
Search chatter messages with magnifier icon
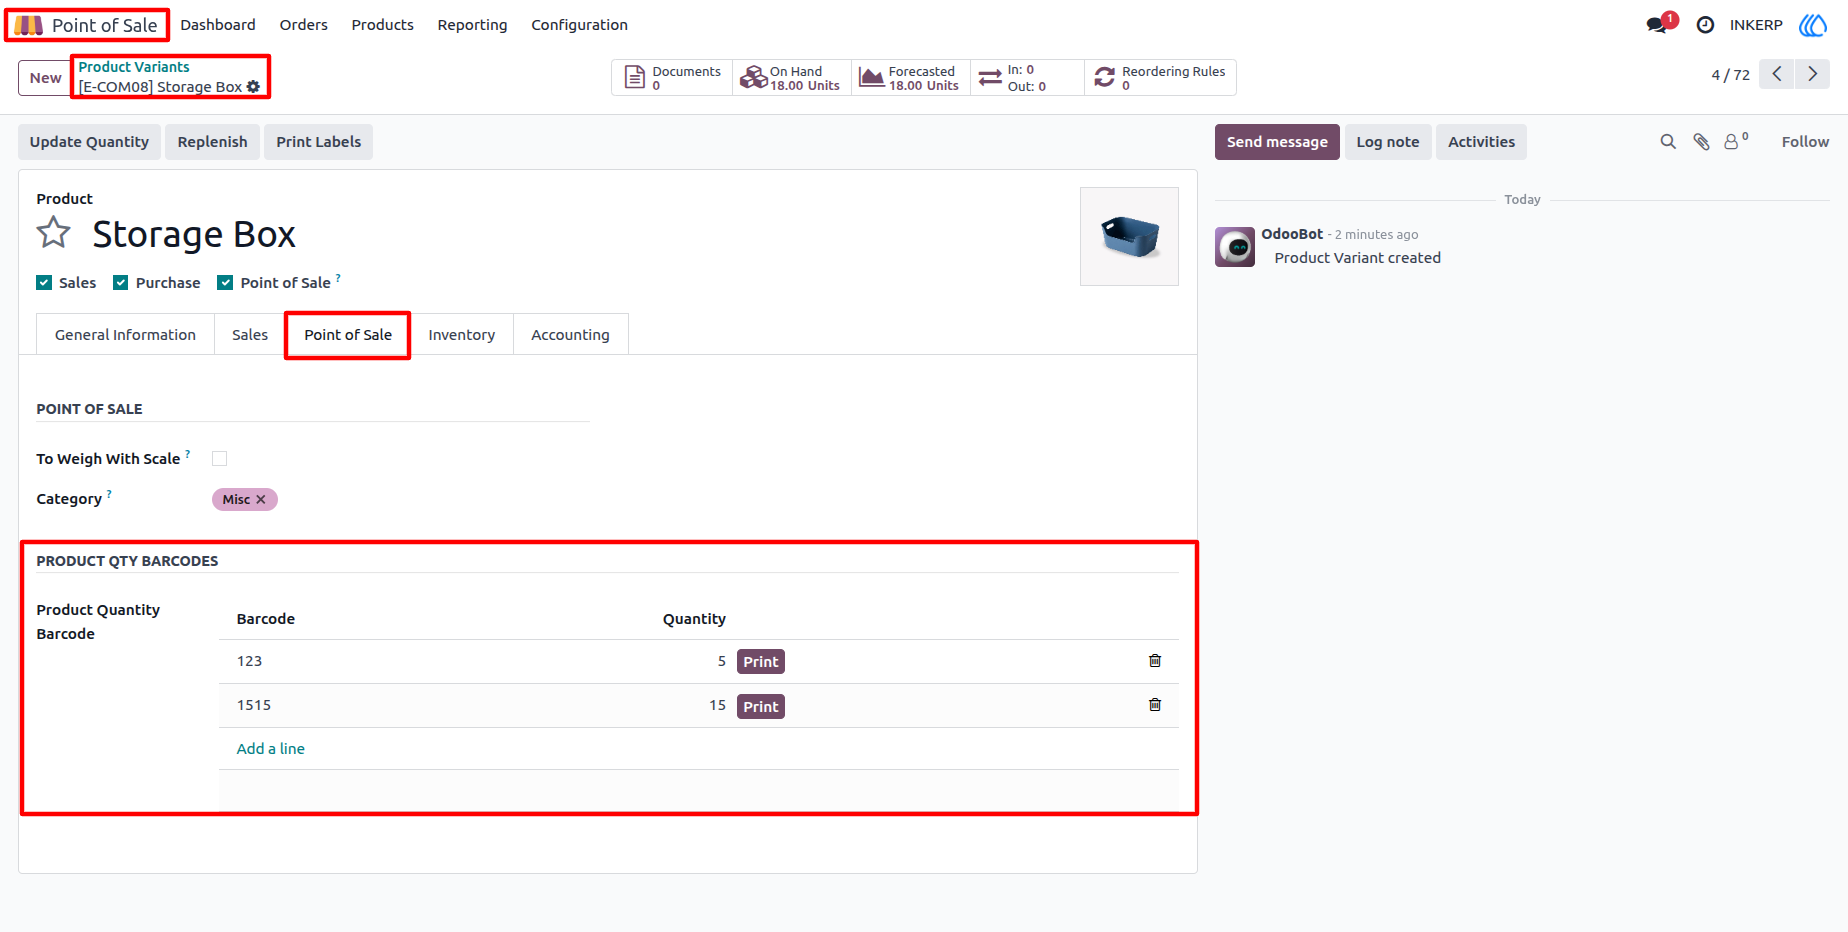click(x=1668, y=142)
